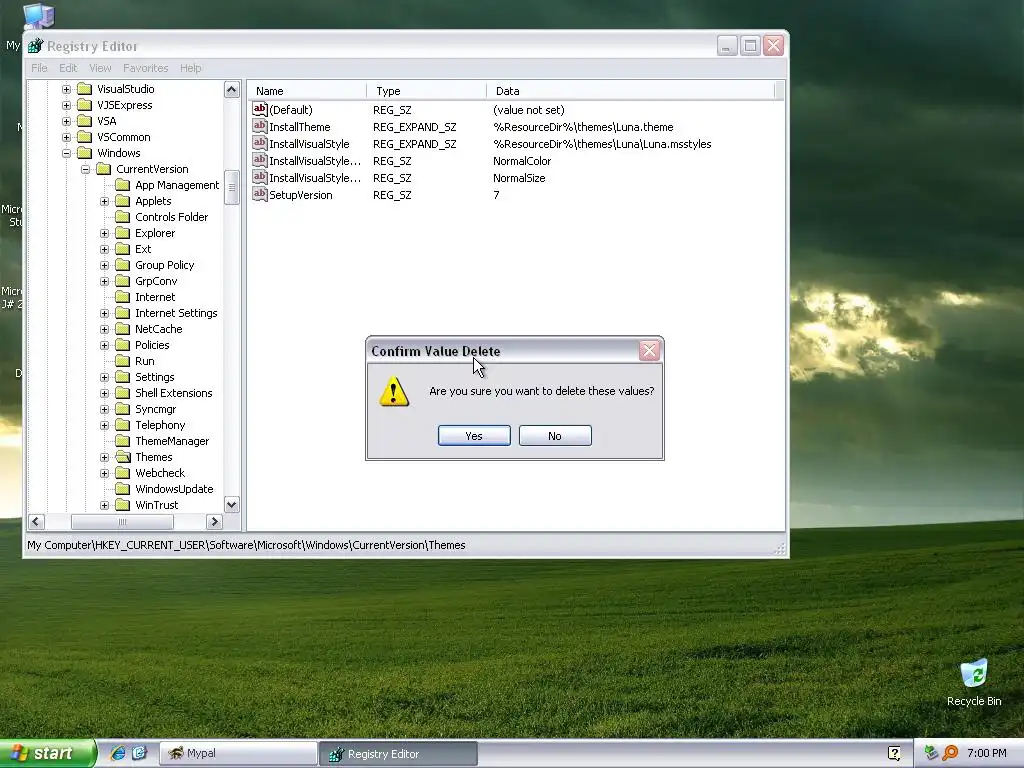This screenshot has width=1024, height=768.
Task: Click the Name column header
Action: (307, 91)
